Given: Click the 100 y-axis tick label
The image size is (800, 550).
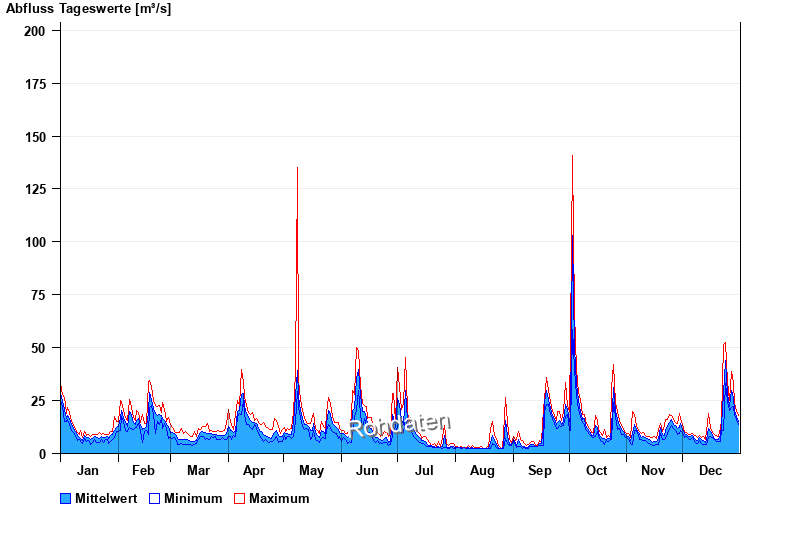Looking at the screenshot, I should pos(35,242).
